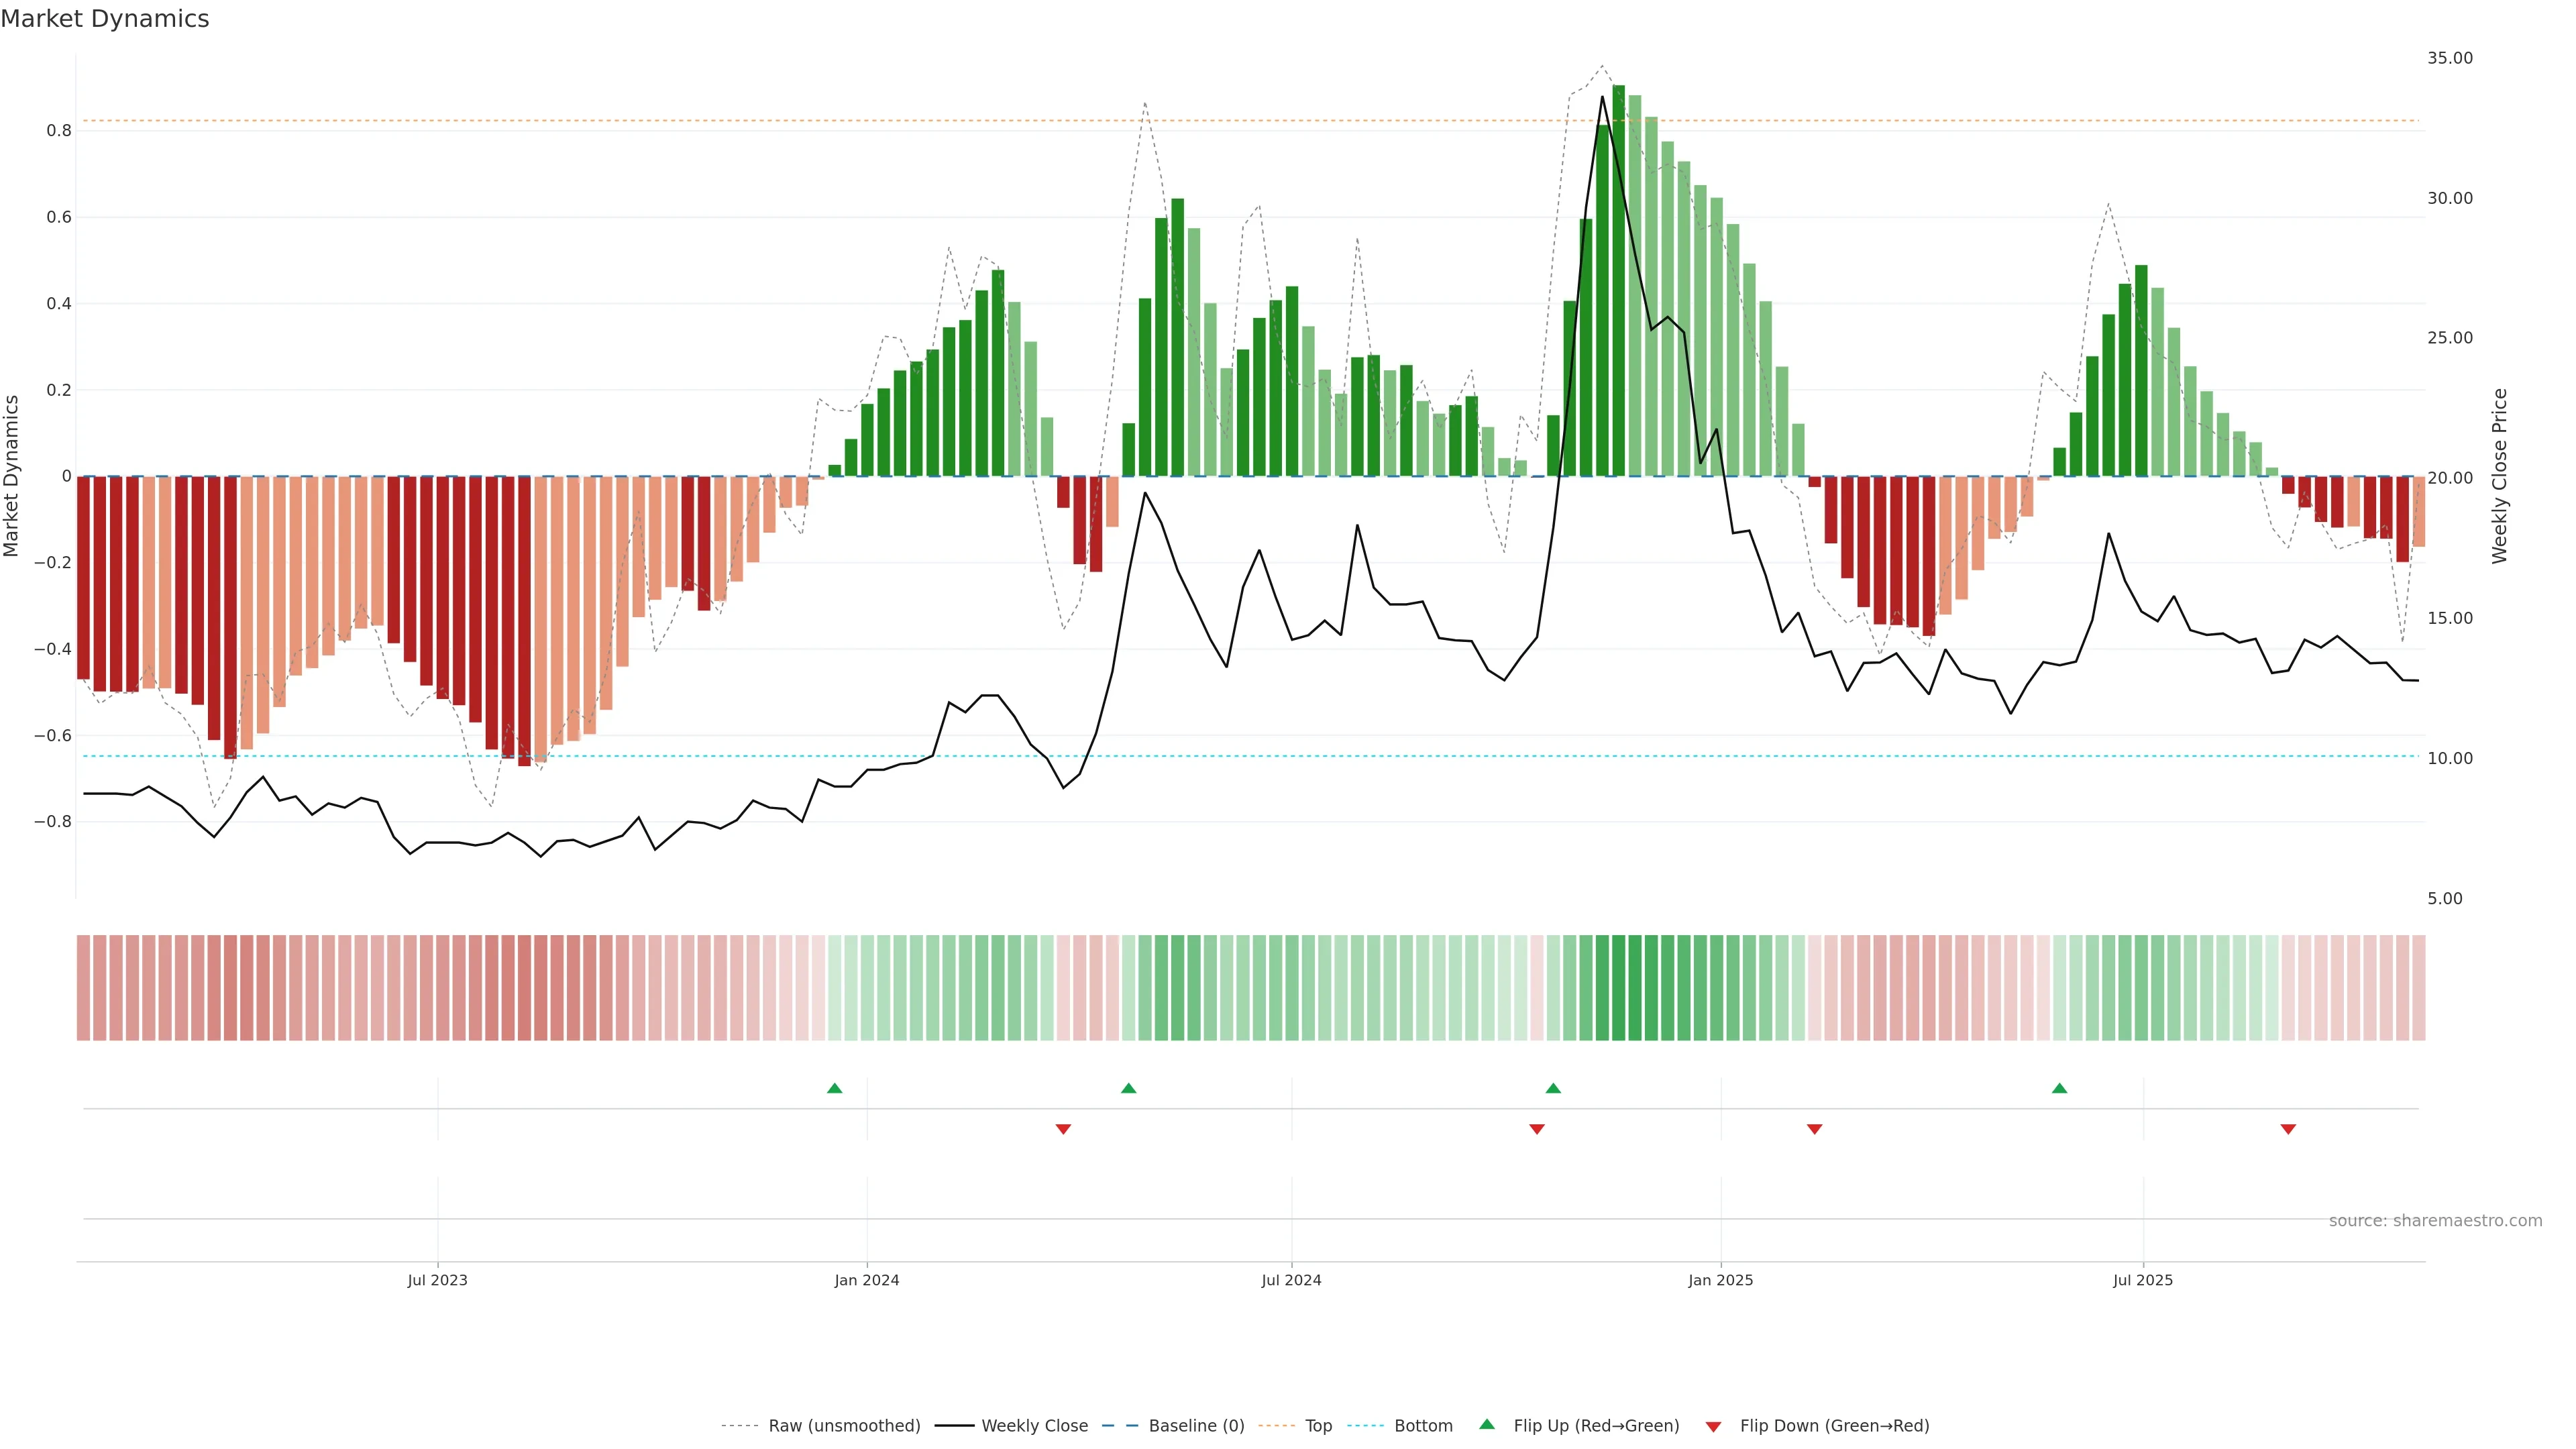Click the Market Dynamics chart title

tap(105, 19)
